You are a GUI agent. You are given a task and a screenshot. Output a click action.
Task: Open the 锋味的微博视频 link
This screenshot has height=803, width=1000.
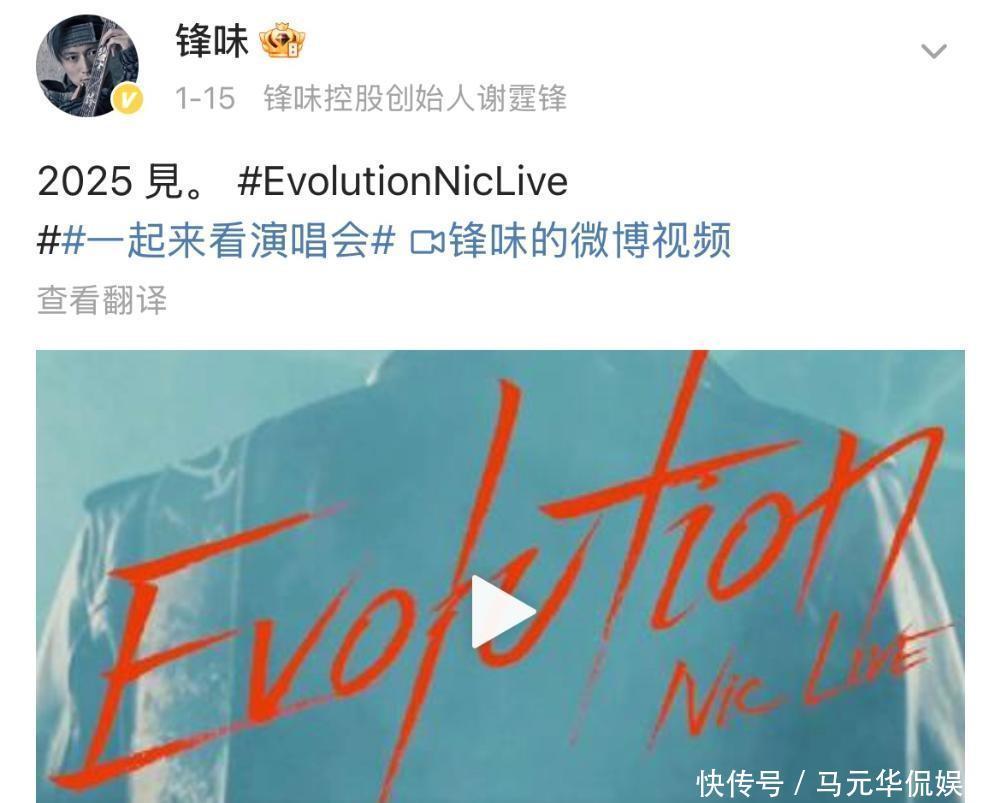click(x=590, y=242)
